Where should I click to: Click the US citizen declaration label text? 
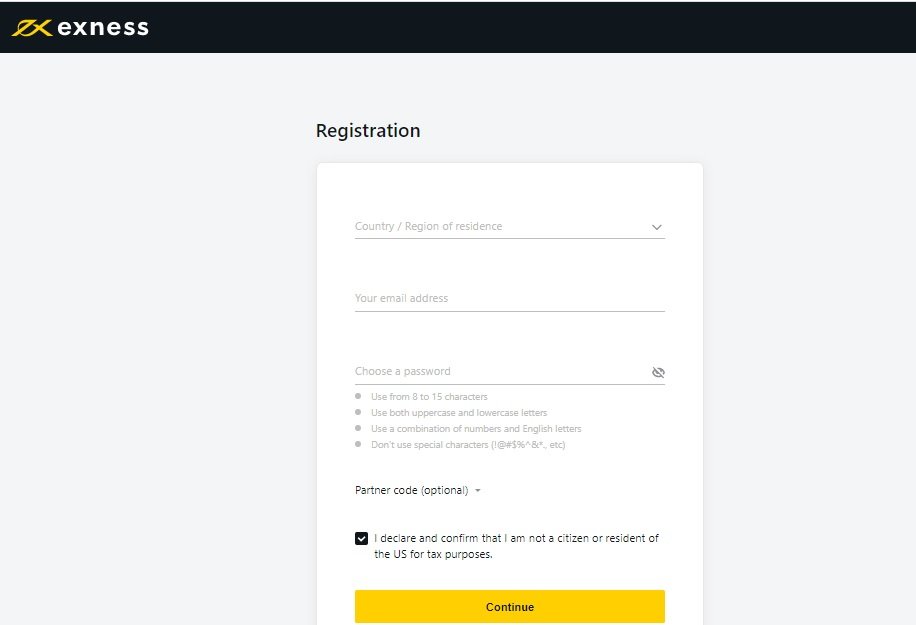click(516, 546)
